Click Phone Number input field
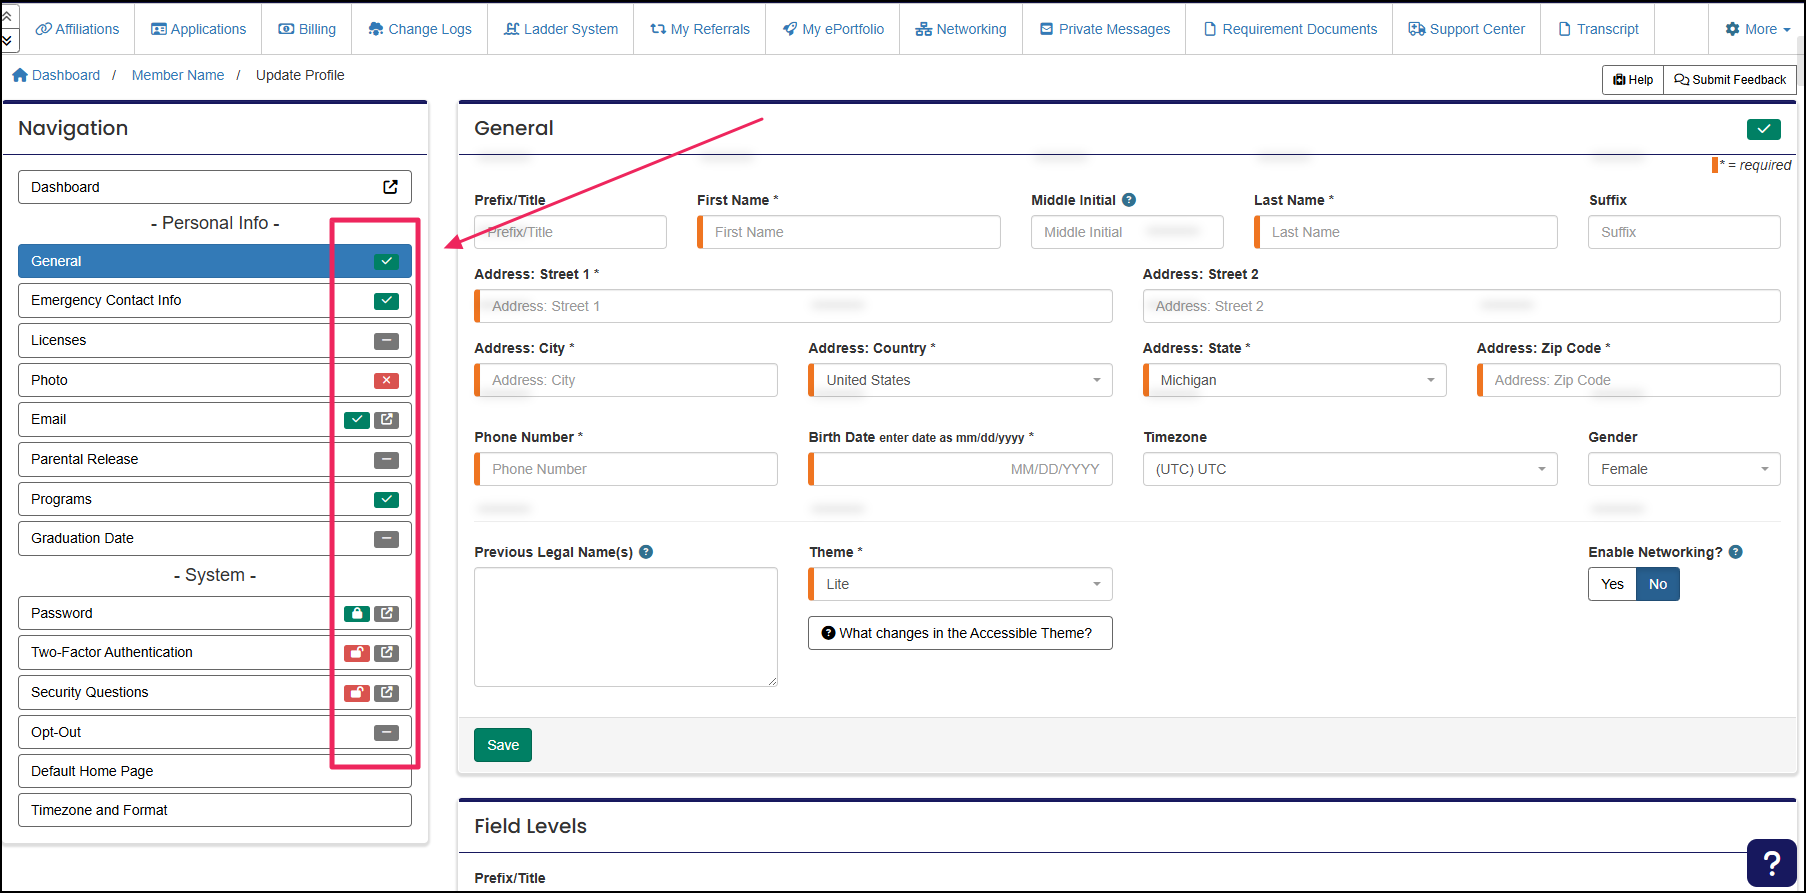 click(626, 469)
